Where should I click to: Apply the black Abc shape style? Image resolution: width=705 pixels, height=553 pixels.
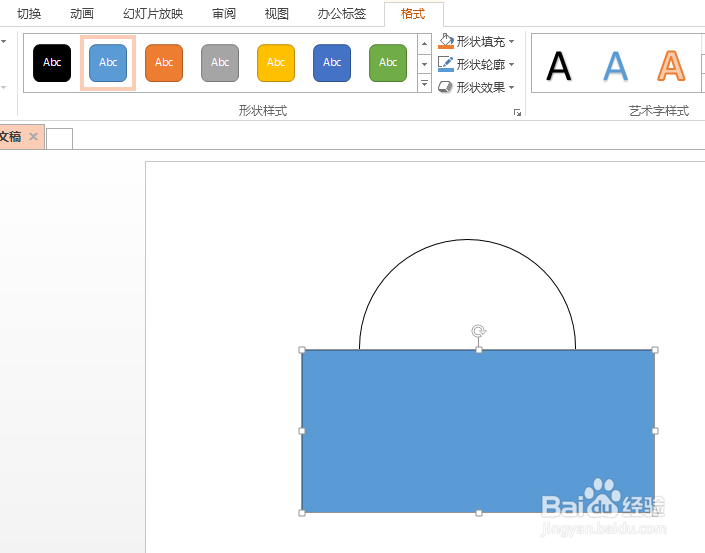click(52, 63)
